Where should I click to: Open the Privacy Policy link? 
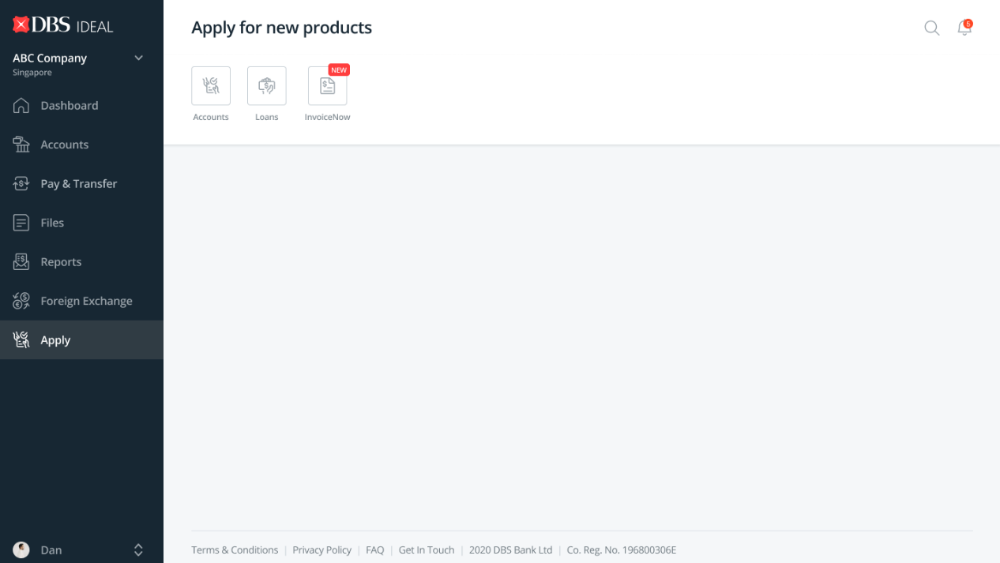(x=322, y=550)
